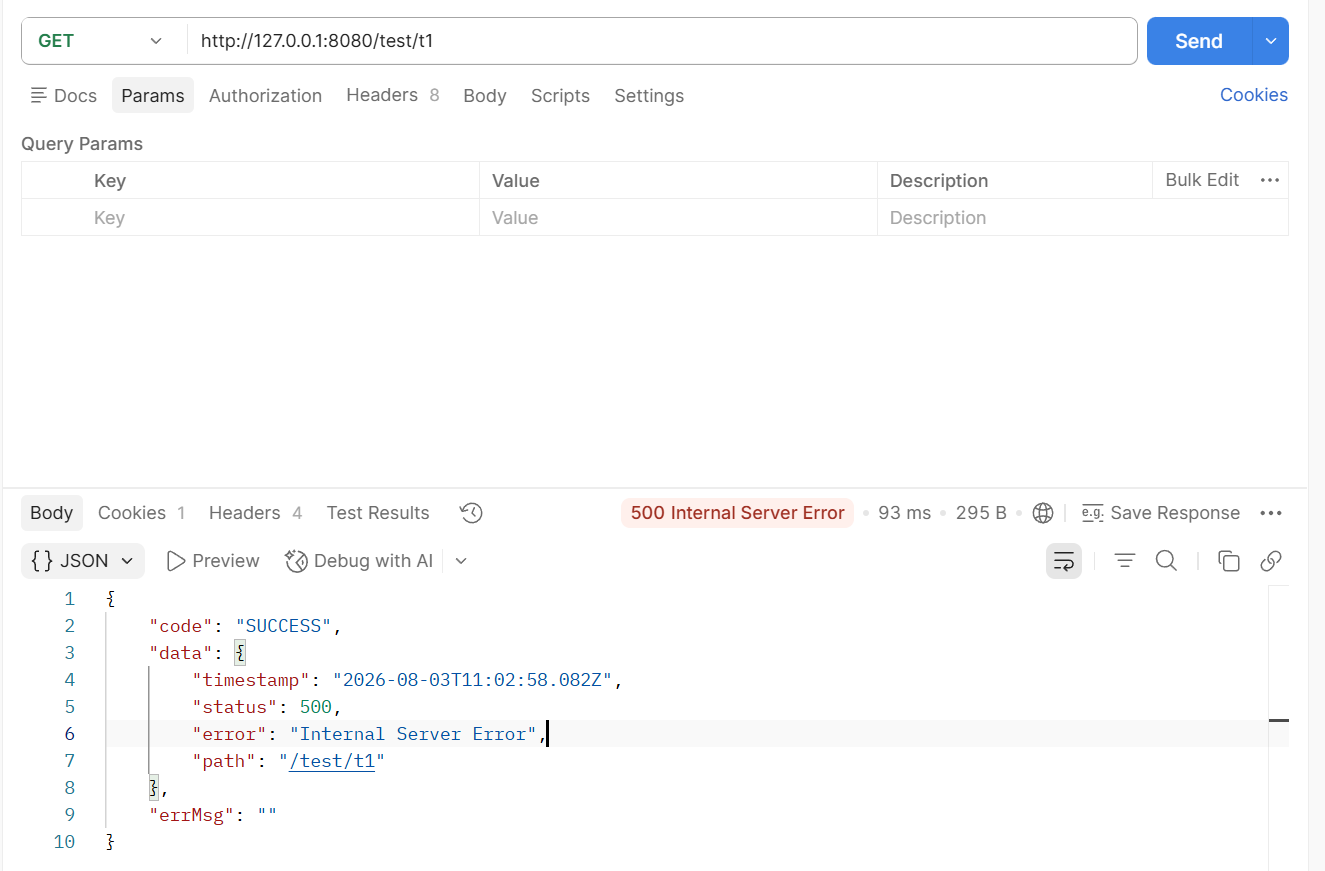Open the filter response icon
Screen dimensions: 1325x871
click(1125, 561)
